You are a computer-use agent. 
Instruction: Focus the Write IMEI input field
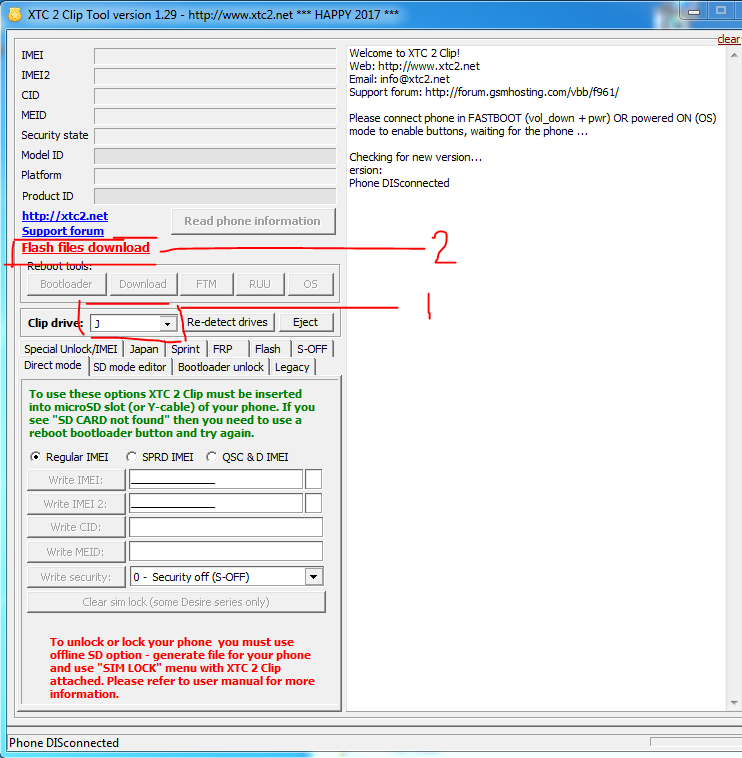point(216,479)
